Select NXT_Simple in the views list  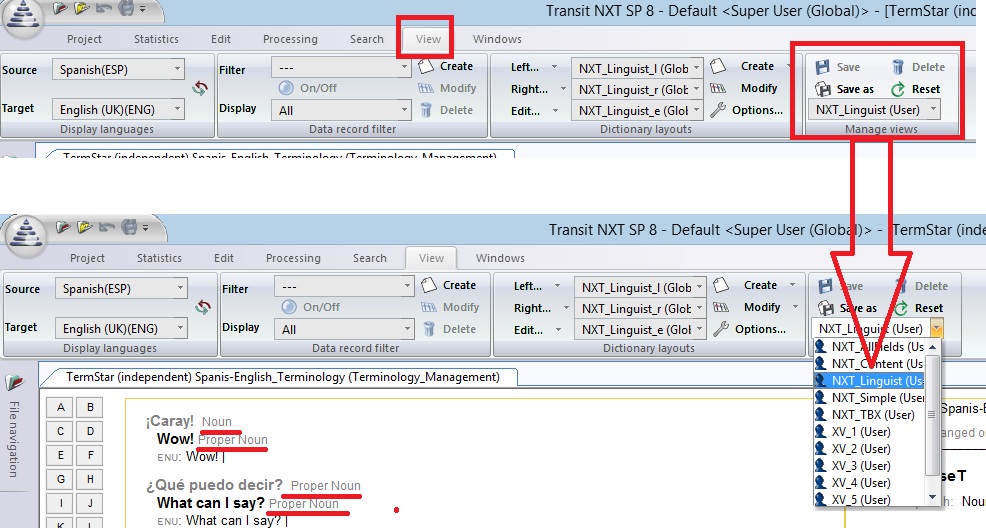(870, 397)
